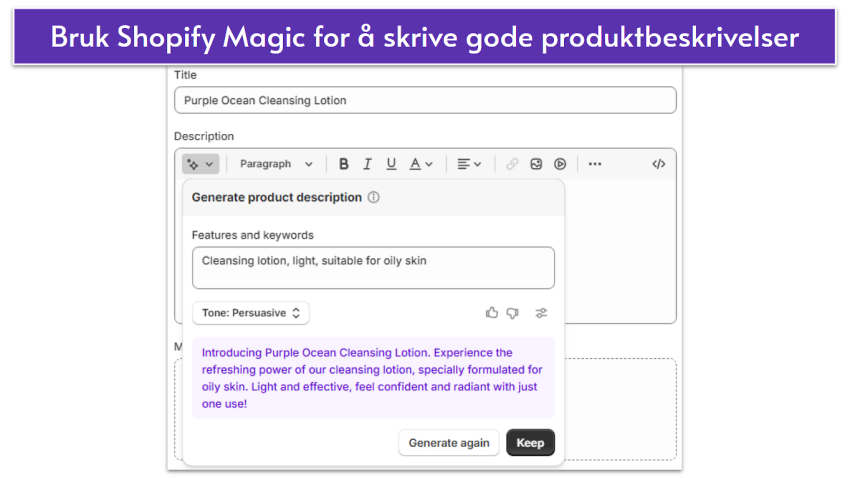Open the Paragraph style dropdown
850x478 pixels.
276,164
